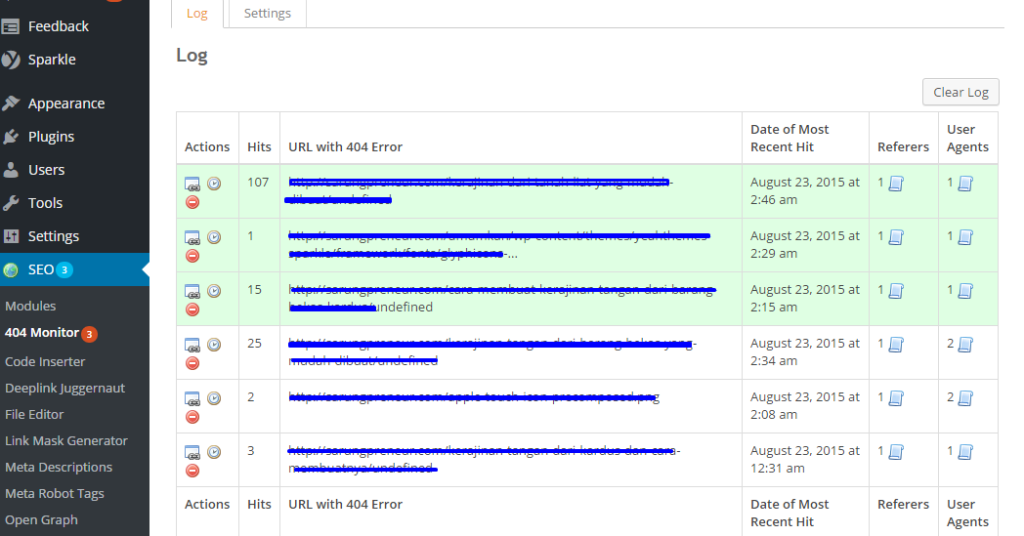
Task: Show user agents list for the 2:08 am row
Action: (x=965, y=398)
